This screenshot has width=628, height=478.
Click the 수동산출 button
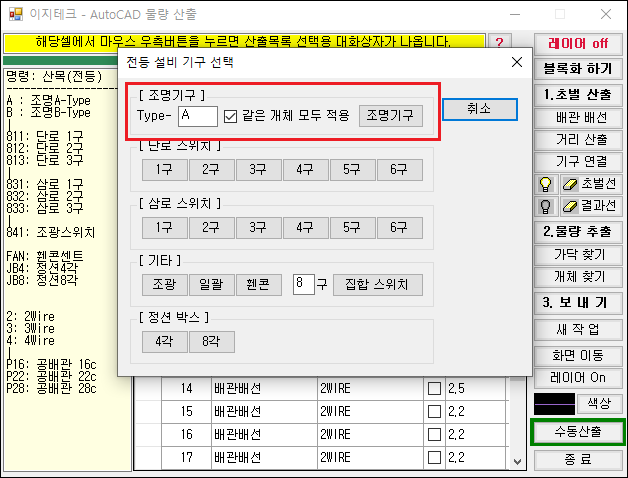(x=578, y=432)
